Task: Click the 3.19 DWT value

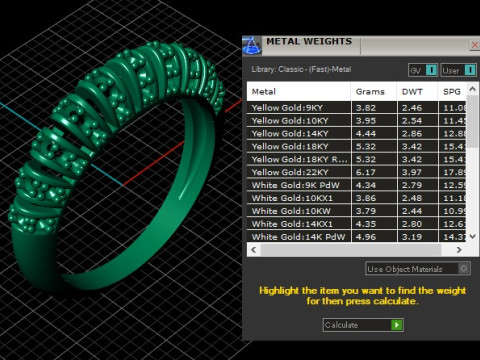Action: pyautogui.click(x=412, y=237)
